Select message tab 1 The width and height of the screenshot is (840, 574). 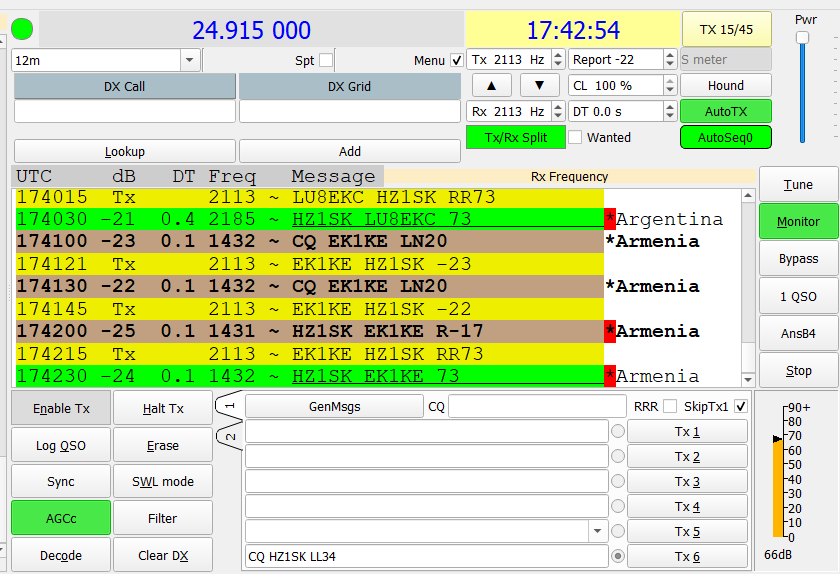(229, 406)
